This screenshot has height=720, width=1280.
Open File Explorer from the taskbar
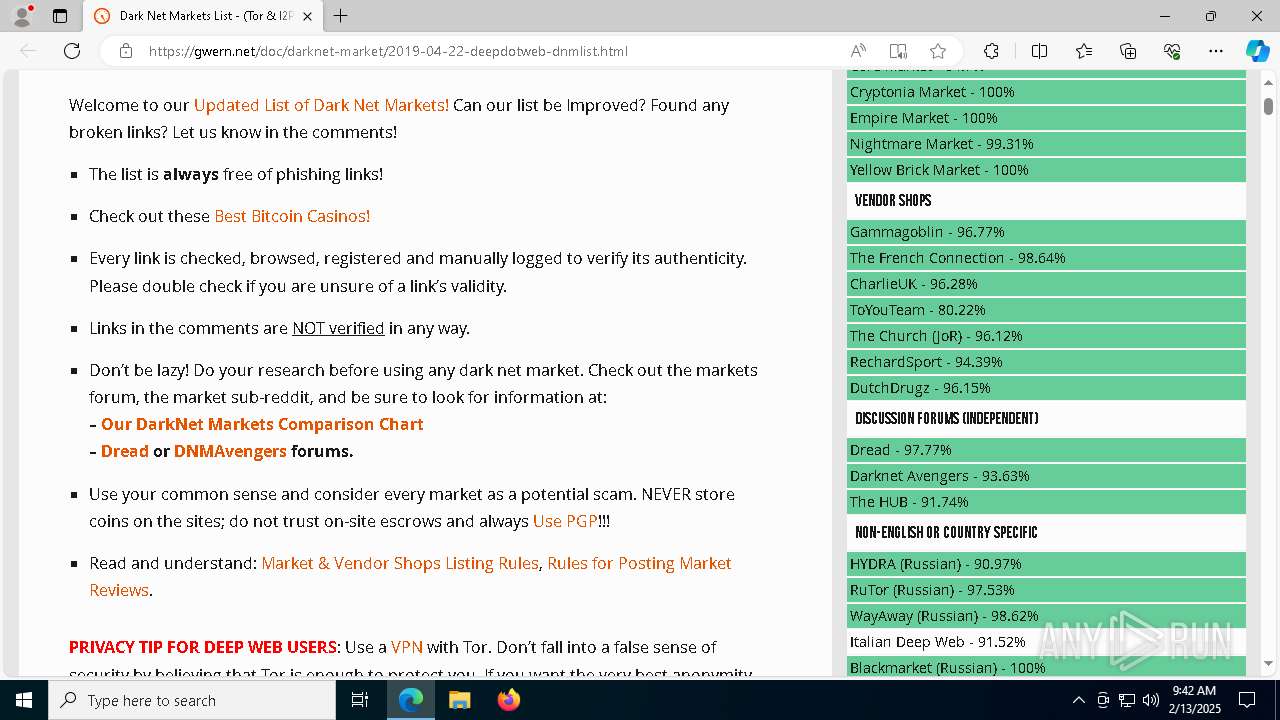tap(459, 700)
